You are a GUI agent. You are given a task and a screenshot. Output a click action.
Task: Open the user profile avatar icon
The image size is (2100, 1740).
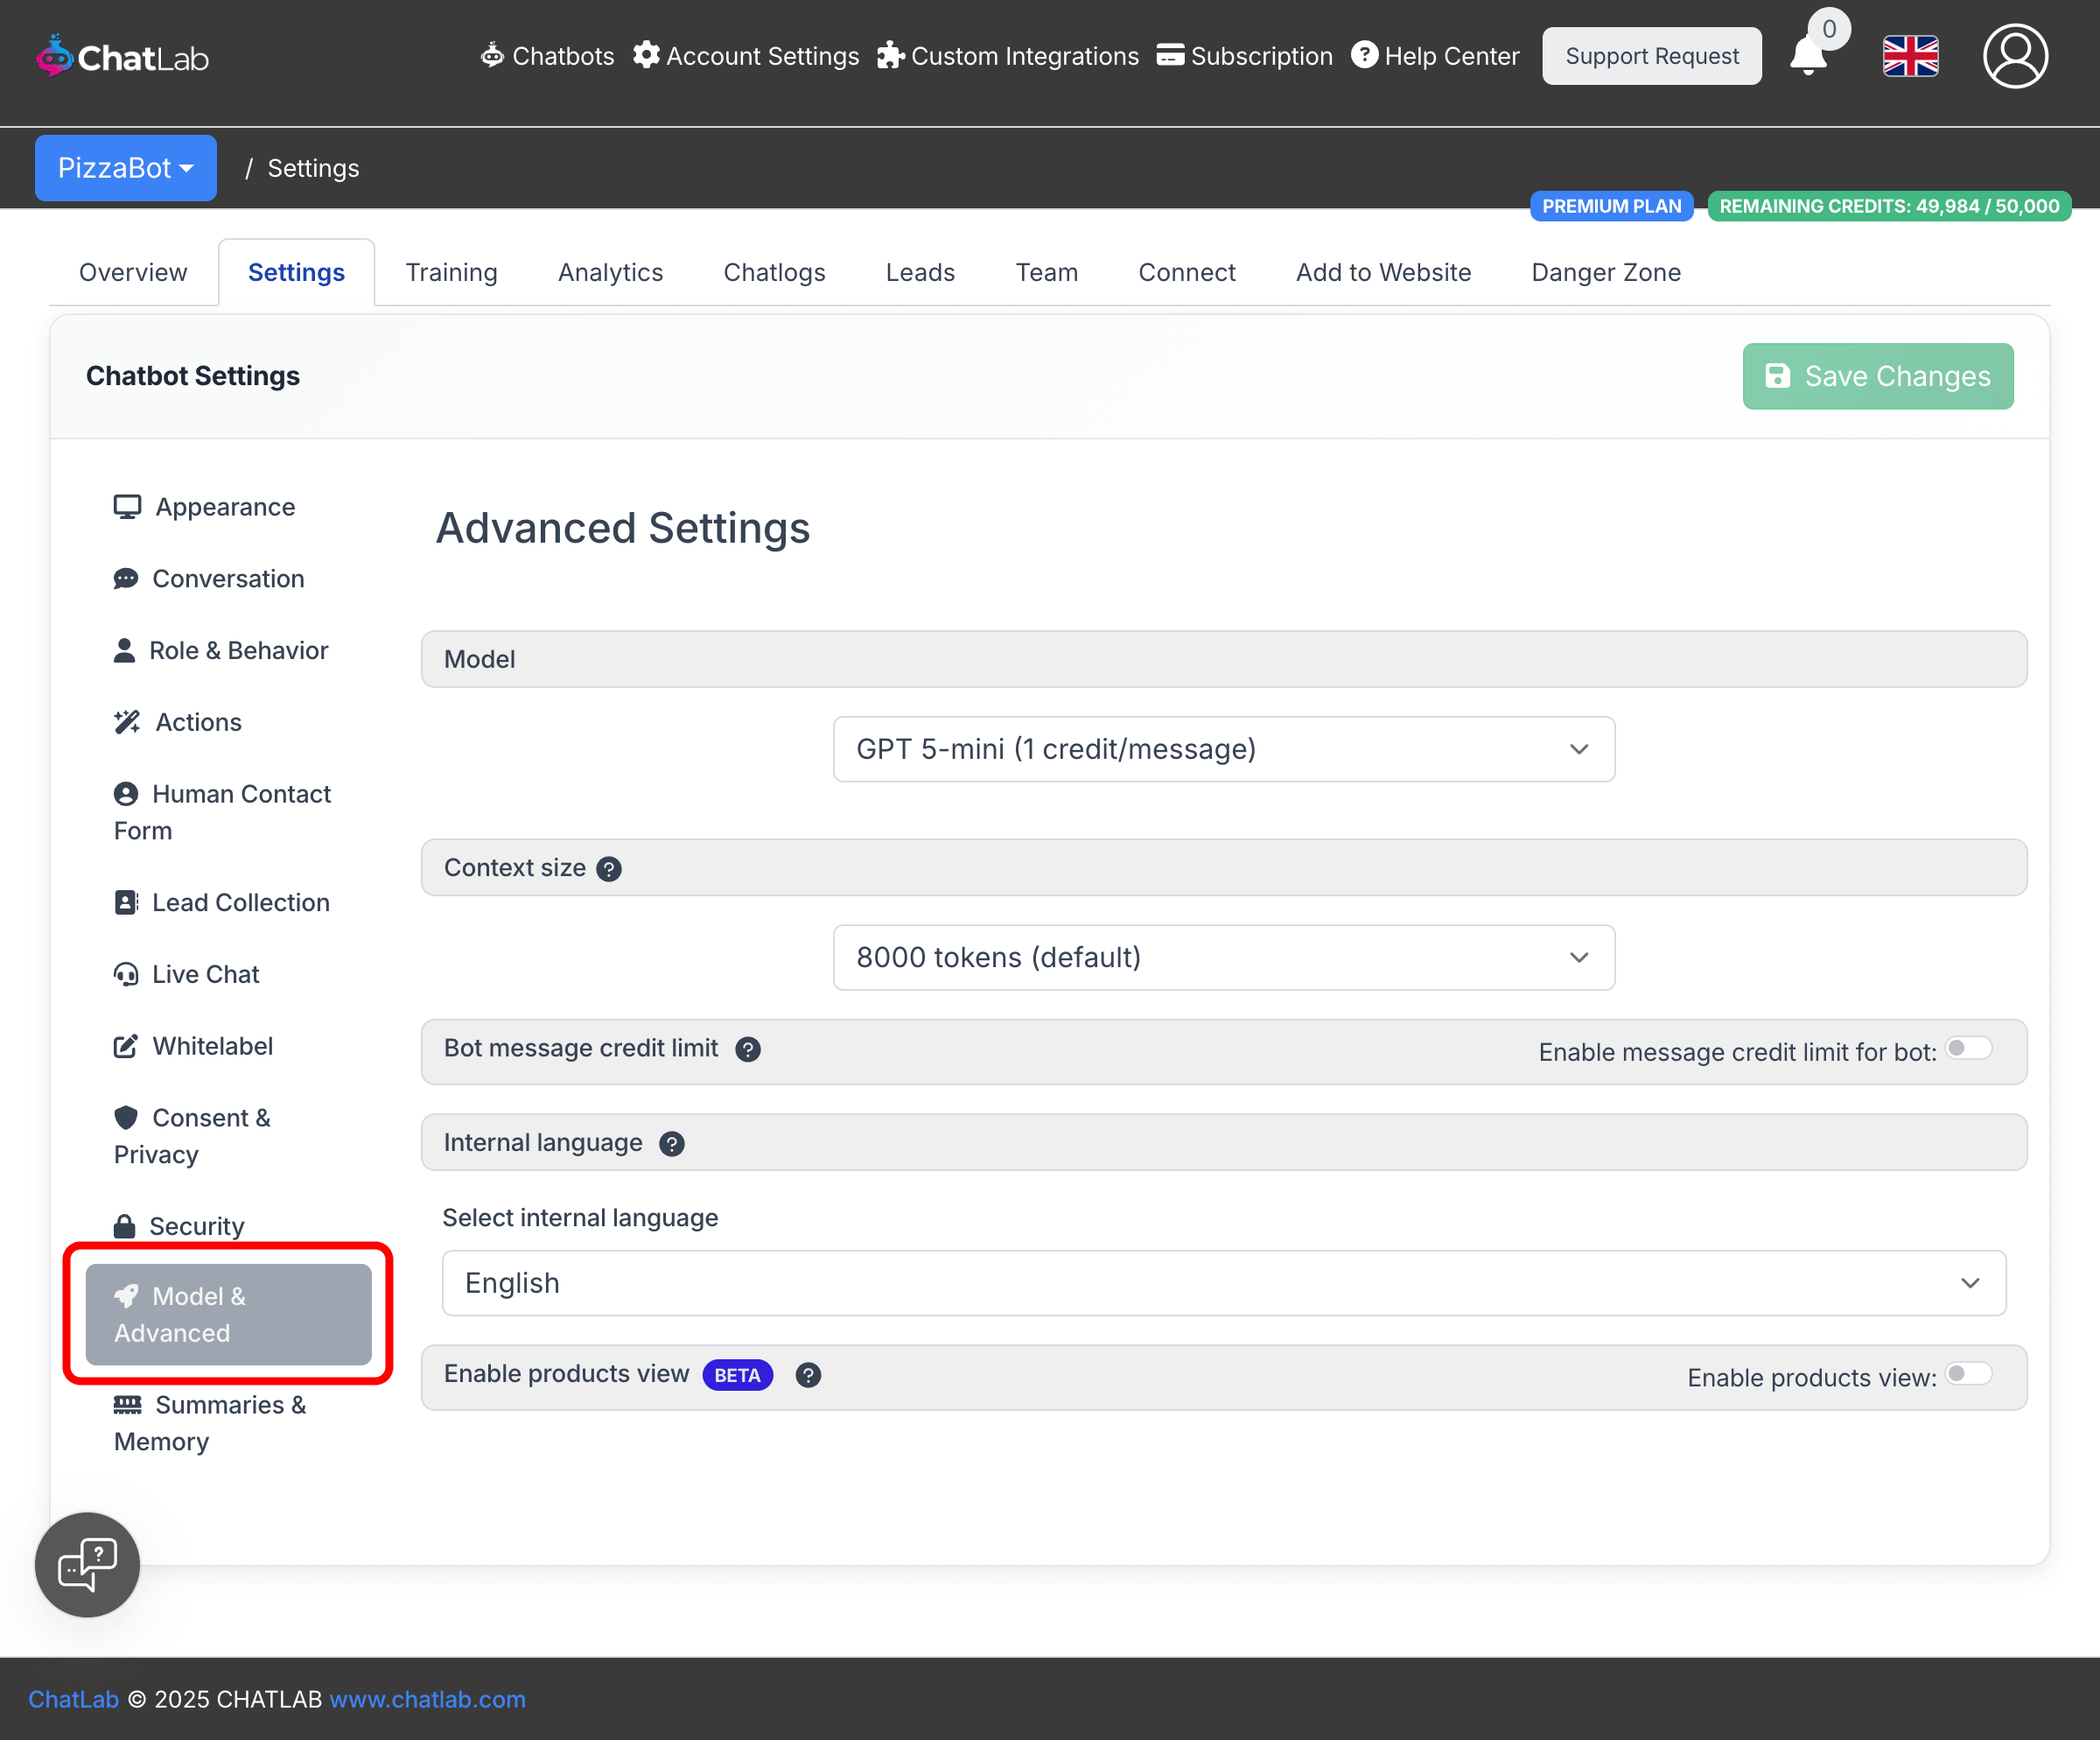pyautogui.click(x=2015, y=56)
